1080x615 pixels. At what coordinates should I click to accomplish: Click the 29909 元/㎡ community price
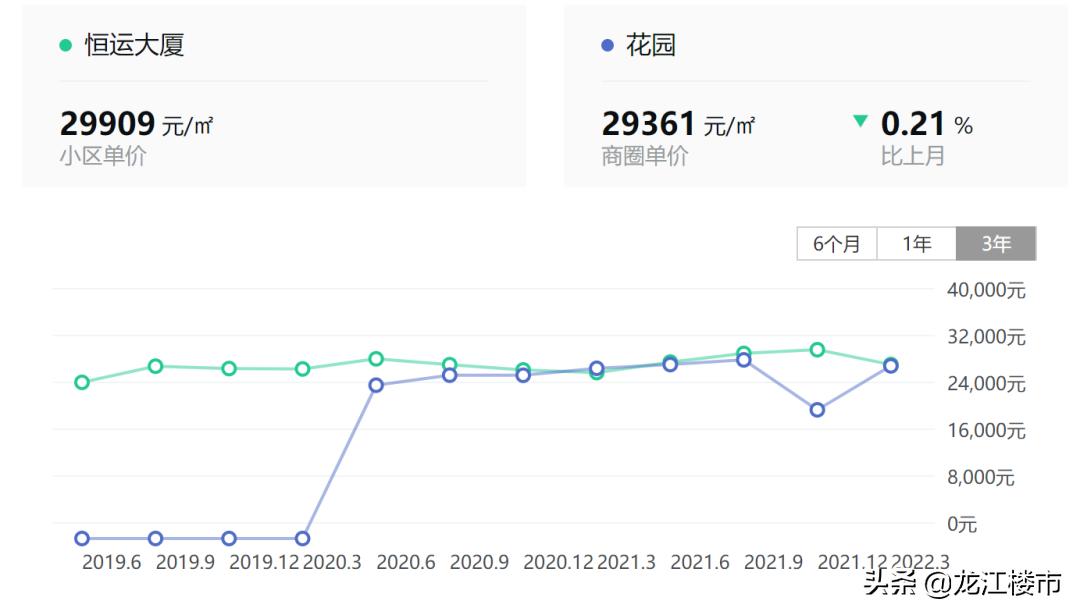click(136, 124)
